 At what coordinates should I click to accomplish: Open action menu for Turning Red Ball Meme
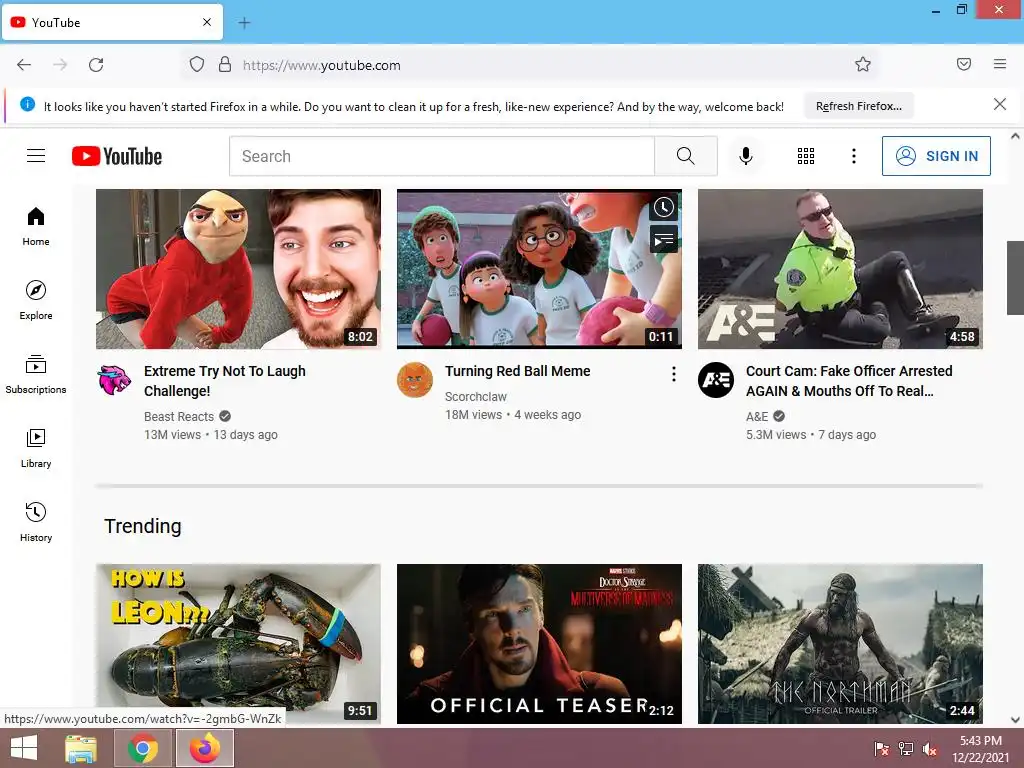click(x=674, y=374)
